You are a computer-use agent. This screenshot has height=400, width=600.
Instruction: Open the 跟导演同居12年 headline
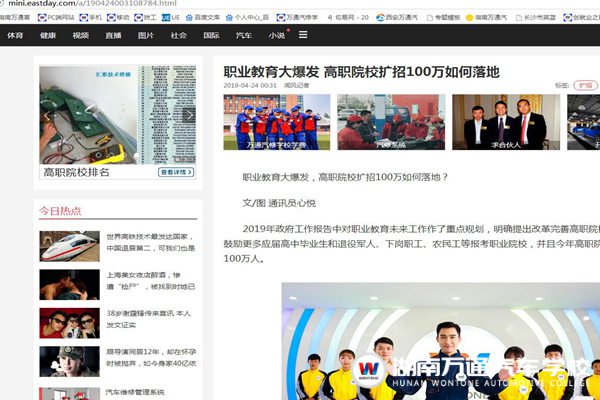click(151, 357)
